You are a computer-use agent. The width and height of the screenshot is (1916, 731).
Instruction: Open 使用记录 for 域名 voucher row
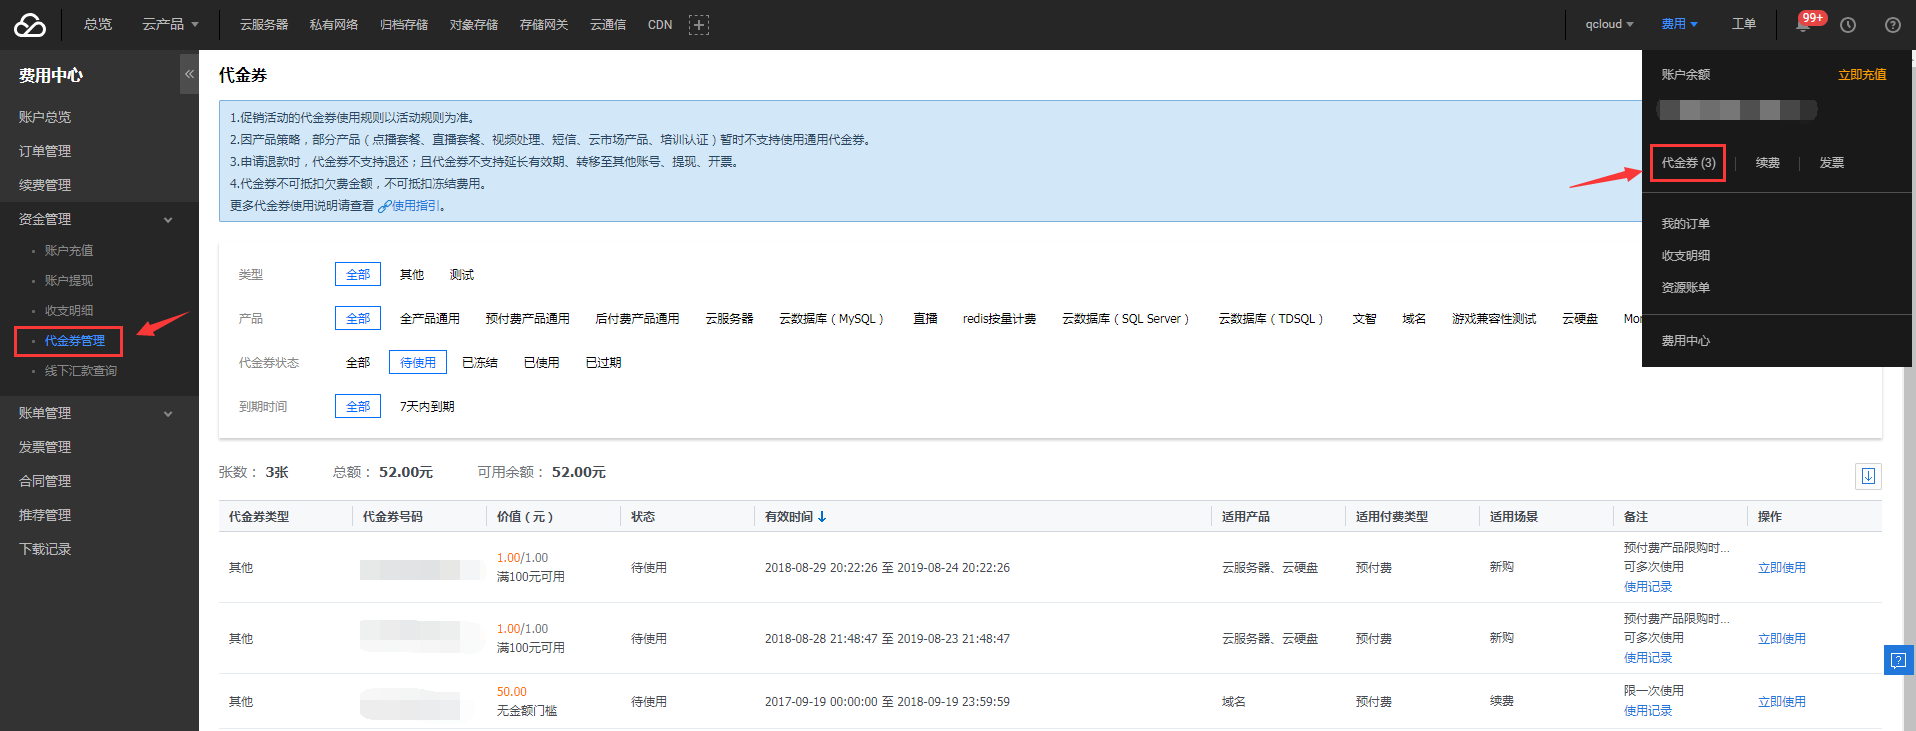point(1648,711)
